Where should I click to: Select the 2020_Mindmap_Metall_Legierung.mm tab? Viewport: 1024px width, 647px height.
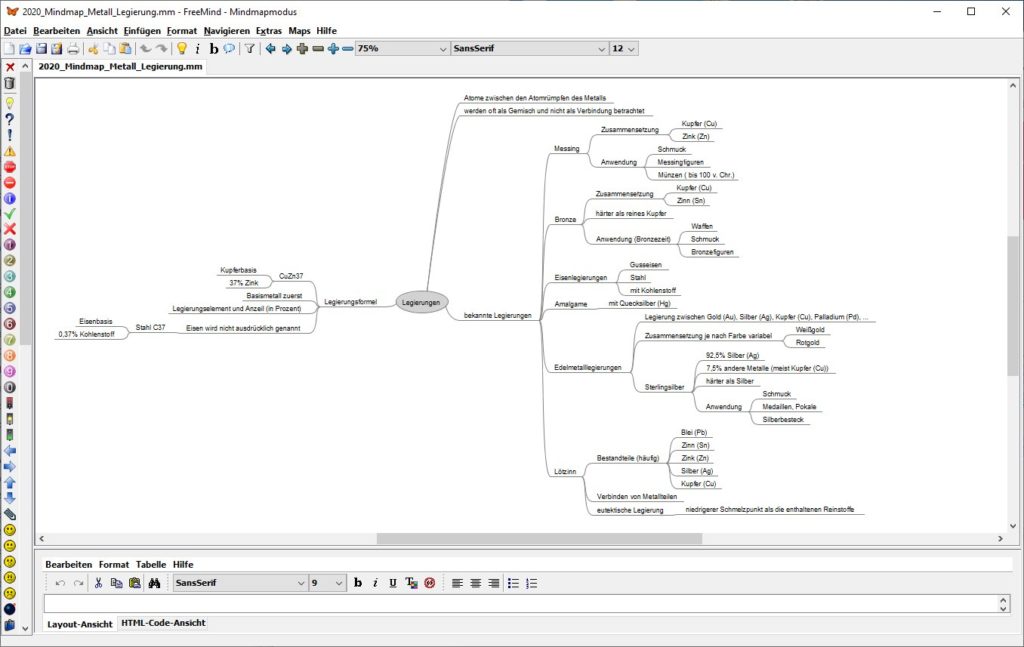(120, 67)
